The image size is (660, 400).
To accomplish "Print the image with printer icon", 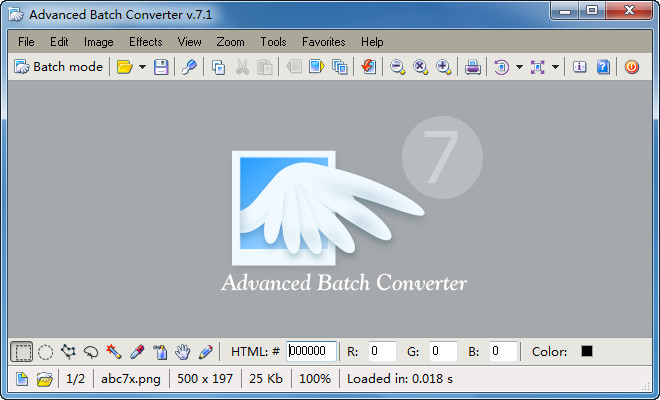I will (x=473, y=67).
